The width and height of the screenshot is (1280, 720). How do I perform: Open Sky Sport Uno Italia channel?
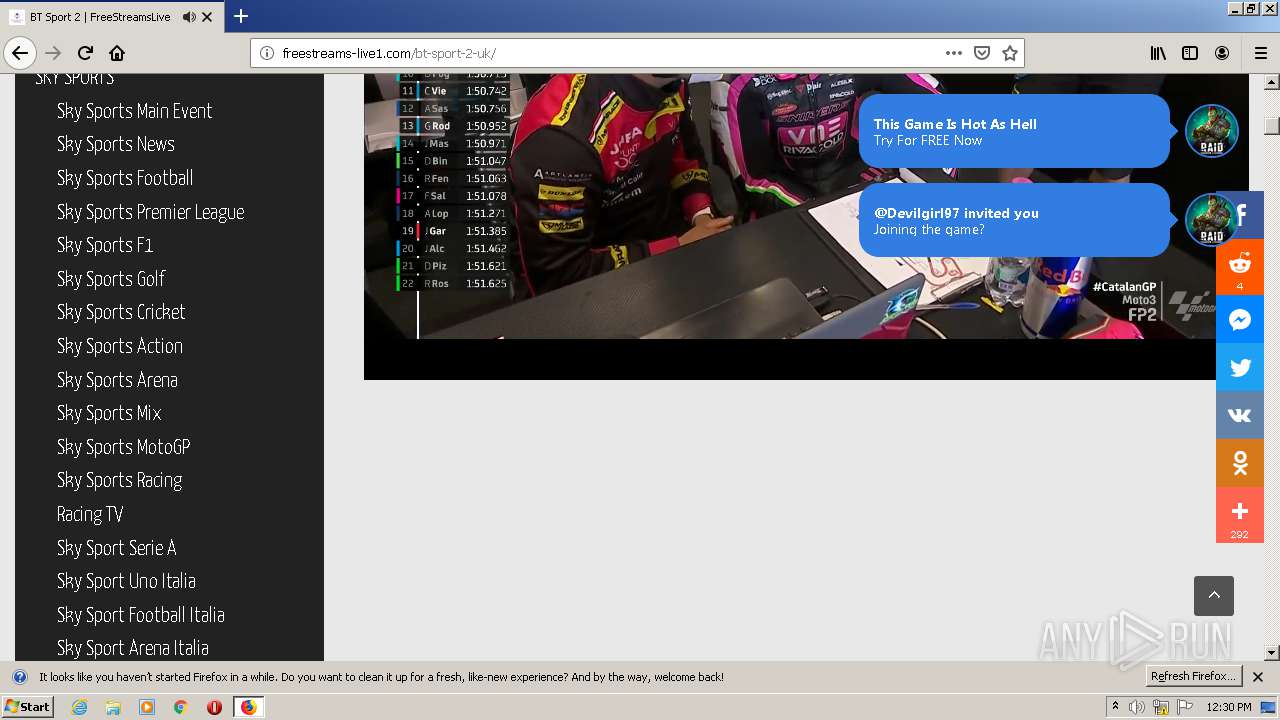(126, 581)
